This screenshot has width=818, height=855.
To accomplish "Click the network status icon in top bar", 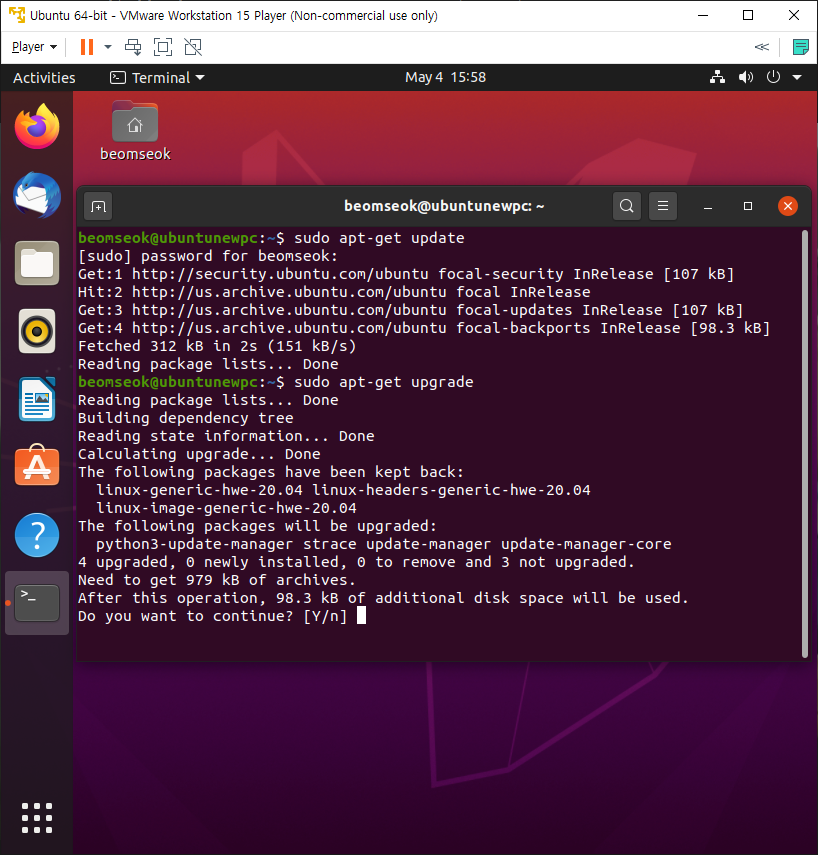I will 718,77.
